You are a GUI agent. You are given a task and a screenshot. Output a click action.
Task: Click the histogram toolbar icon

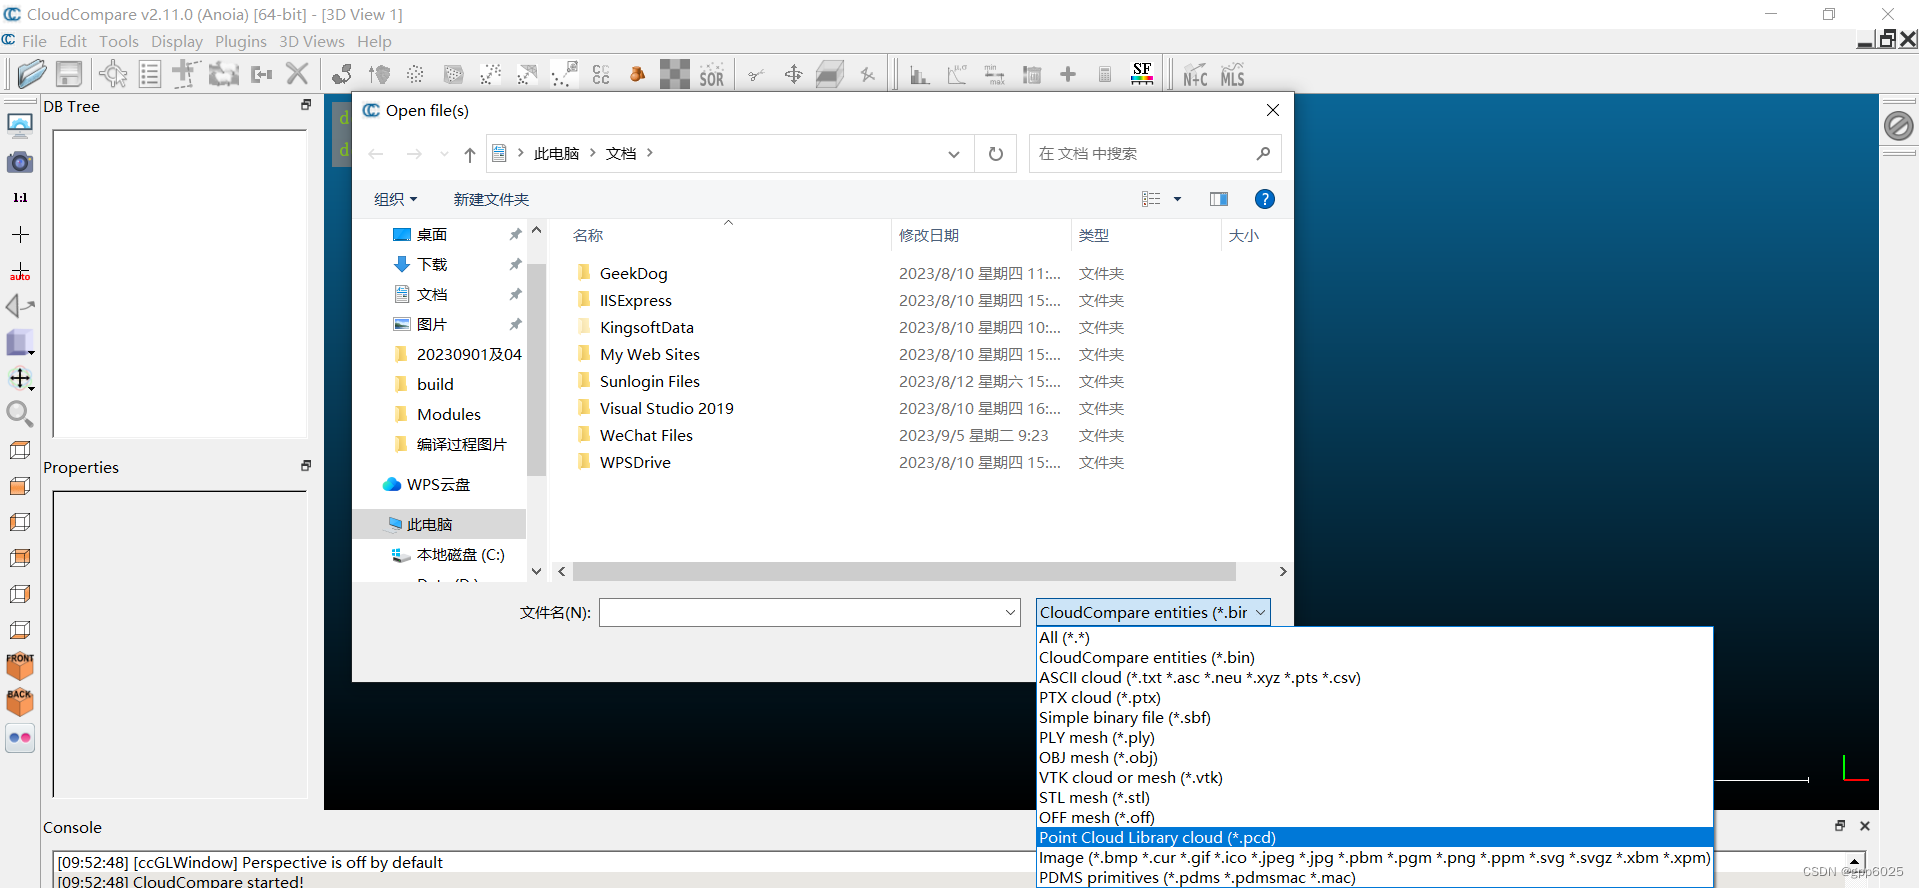click(919, 75)
